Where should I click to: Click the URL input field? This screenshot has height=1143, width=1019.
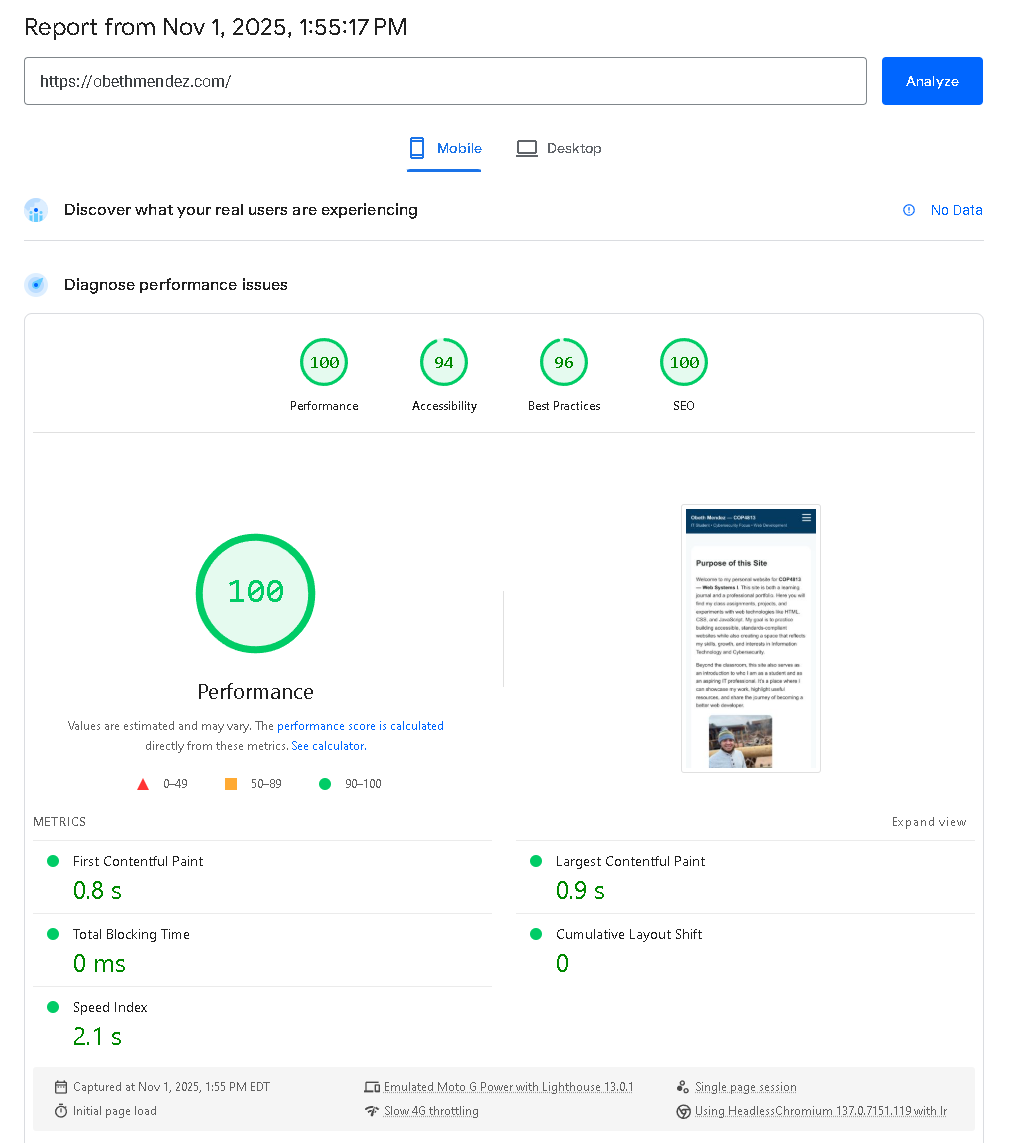pos(445,81)
